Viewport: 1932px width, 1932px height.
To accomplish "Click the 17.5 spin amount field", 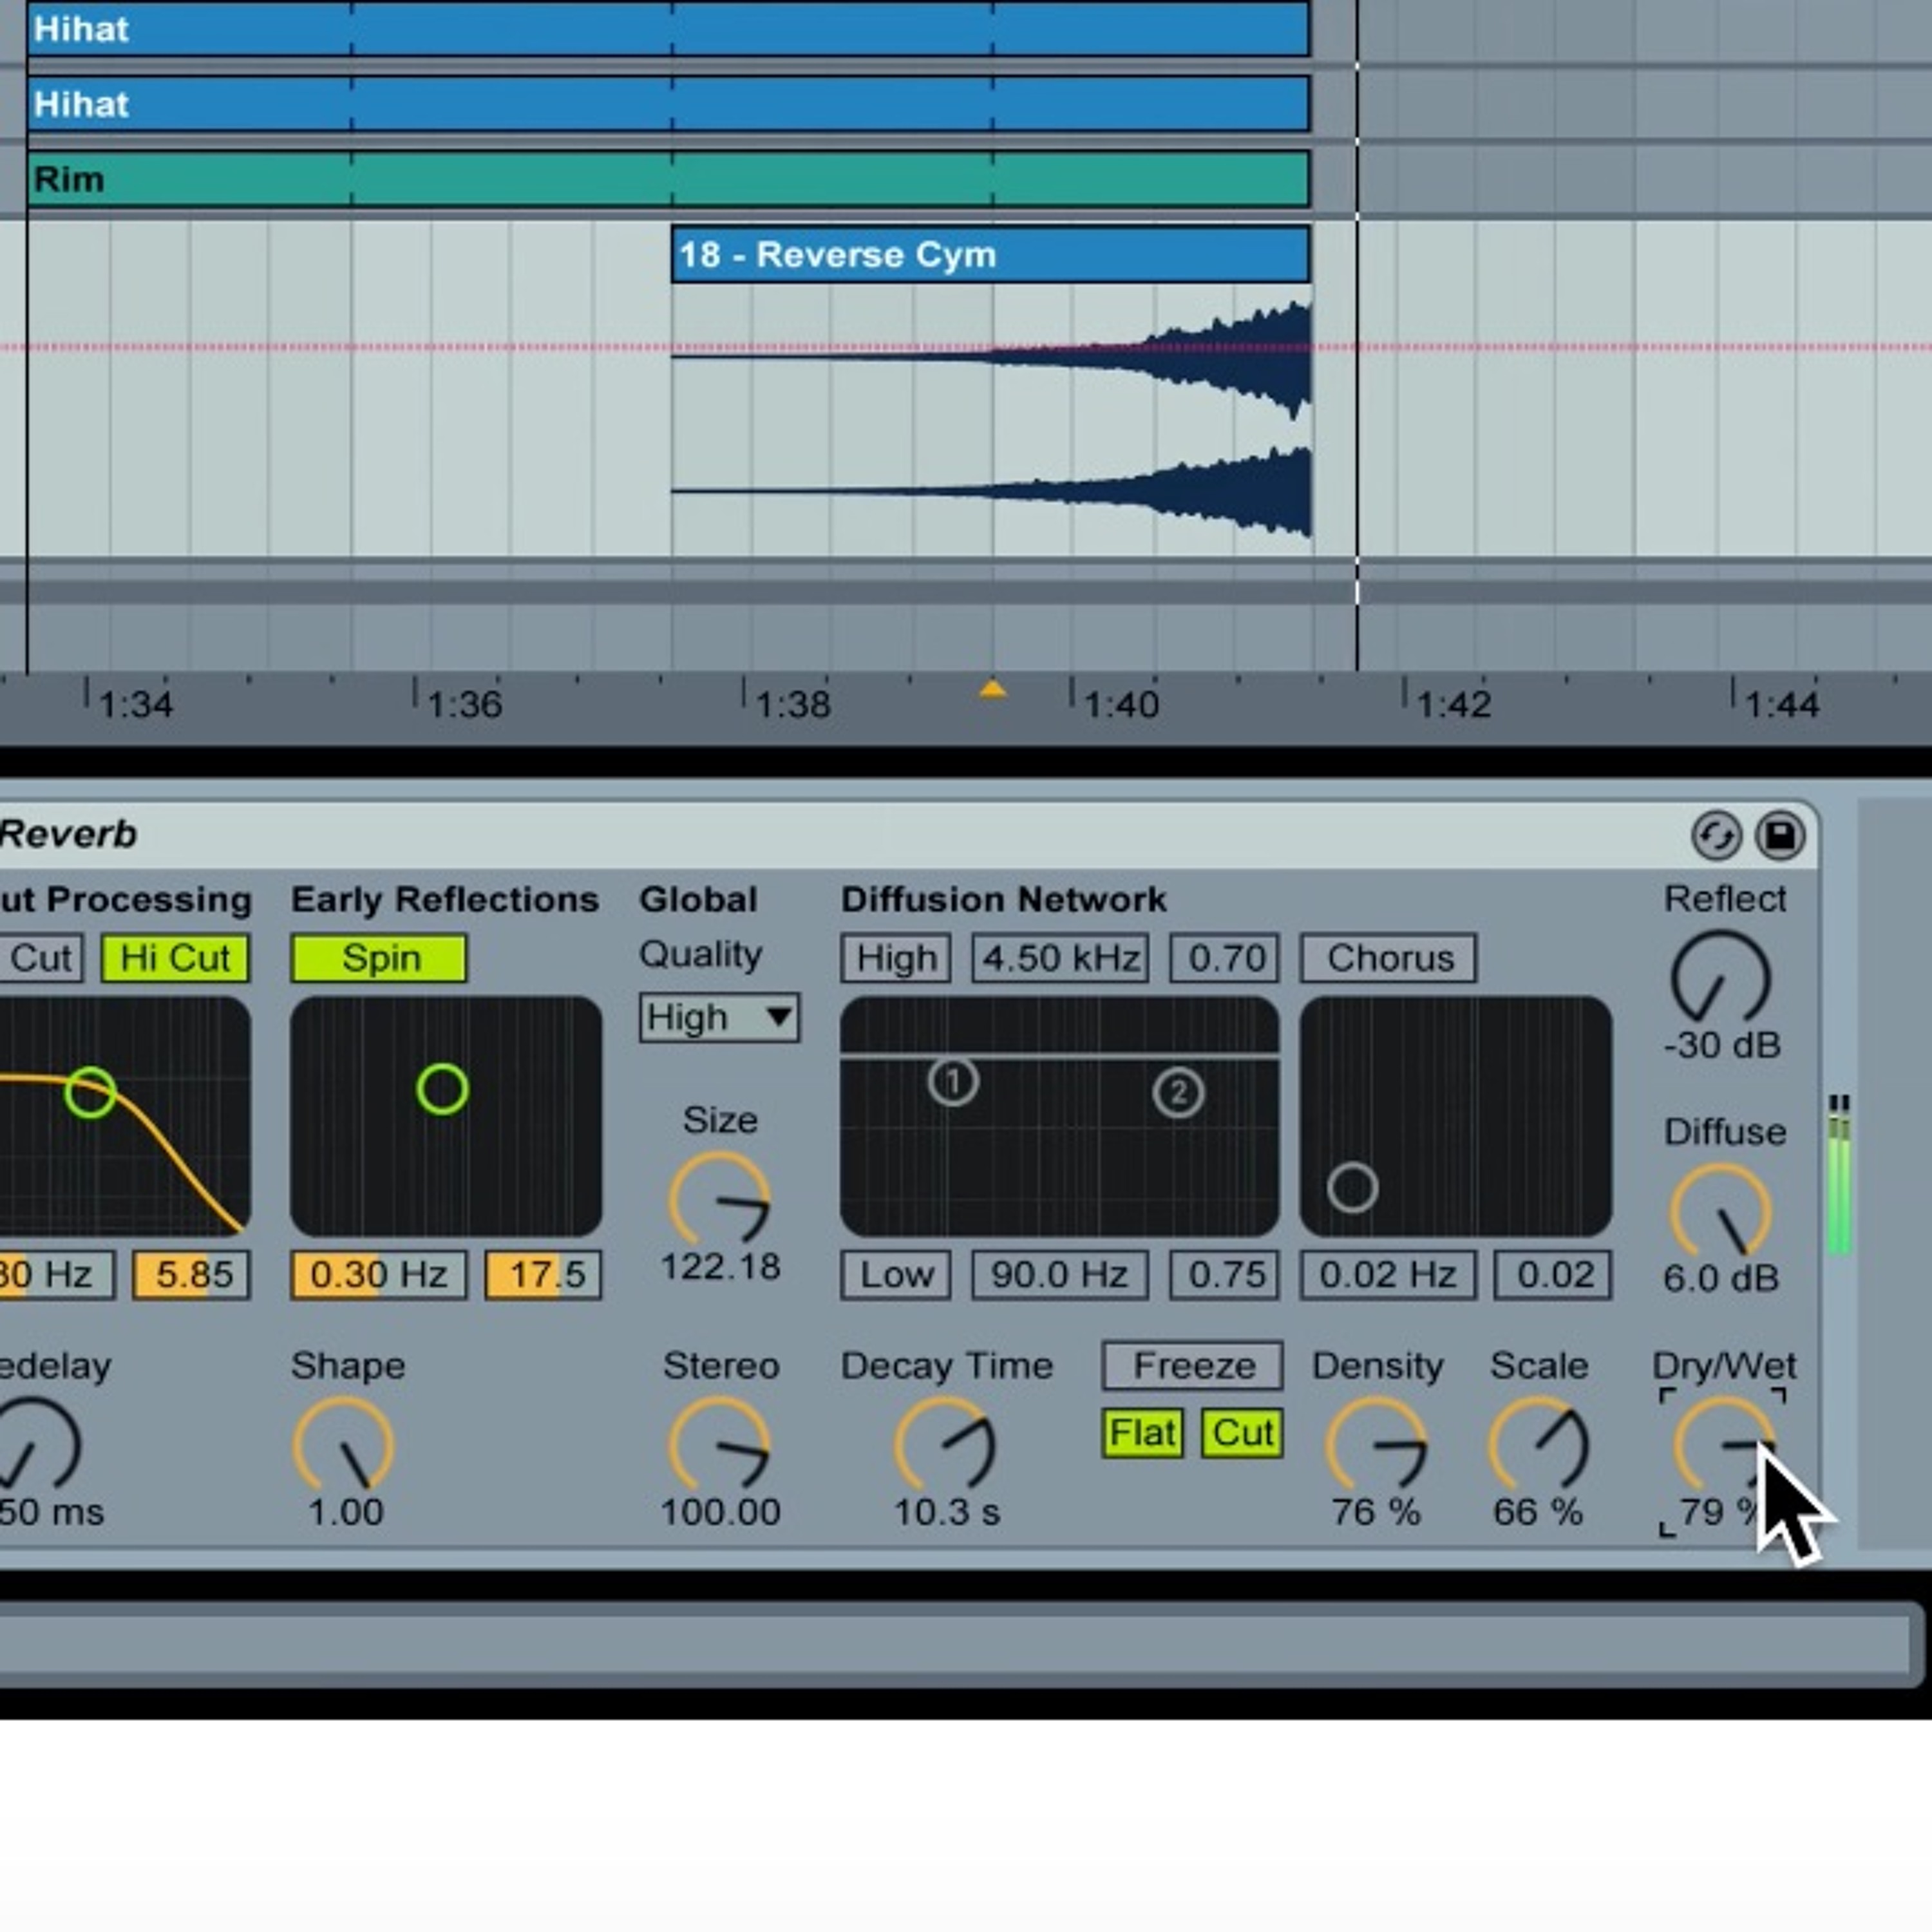I will pos(543,1274).
